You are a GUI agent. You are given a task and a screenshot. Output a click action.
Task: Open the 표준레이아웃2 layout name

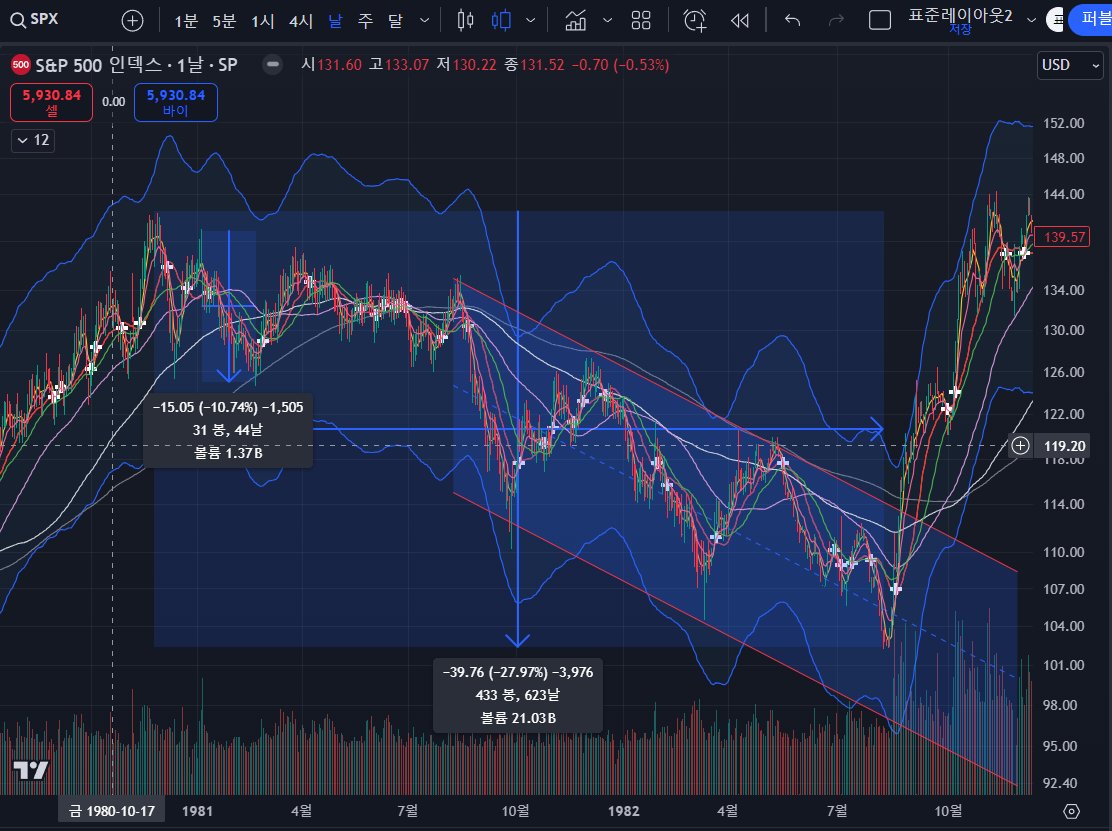pyautogui.click(x=960, y=16)
